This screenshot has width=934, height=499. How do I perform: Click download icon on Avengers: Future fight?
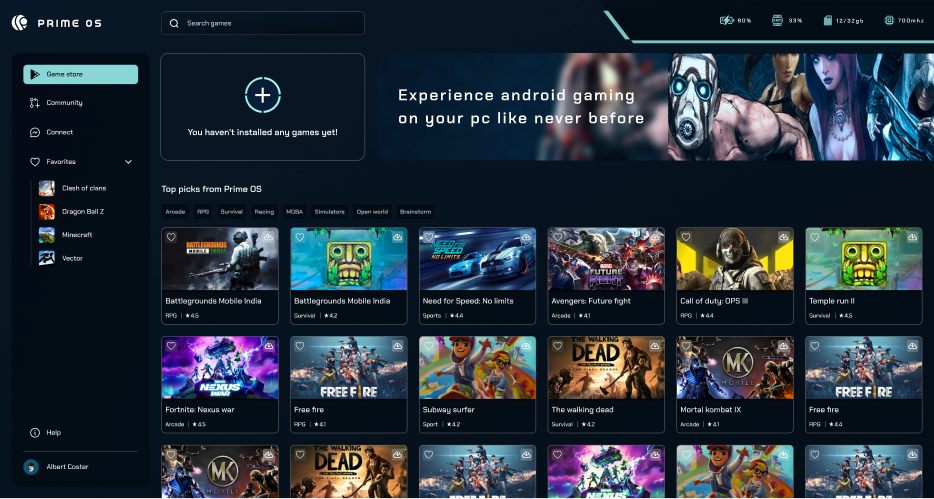[655, 237]
